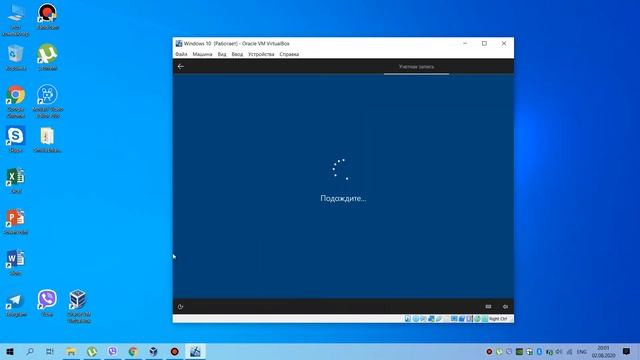Screen dimensions: 640x360
Task: Switch to VirtualBox Manager on the taskbar
Action: pyautogui.click(x=153, y=351)
